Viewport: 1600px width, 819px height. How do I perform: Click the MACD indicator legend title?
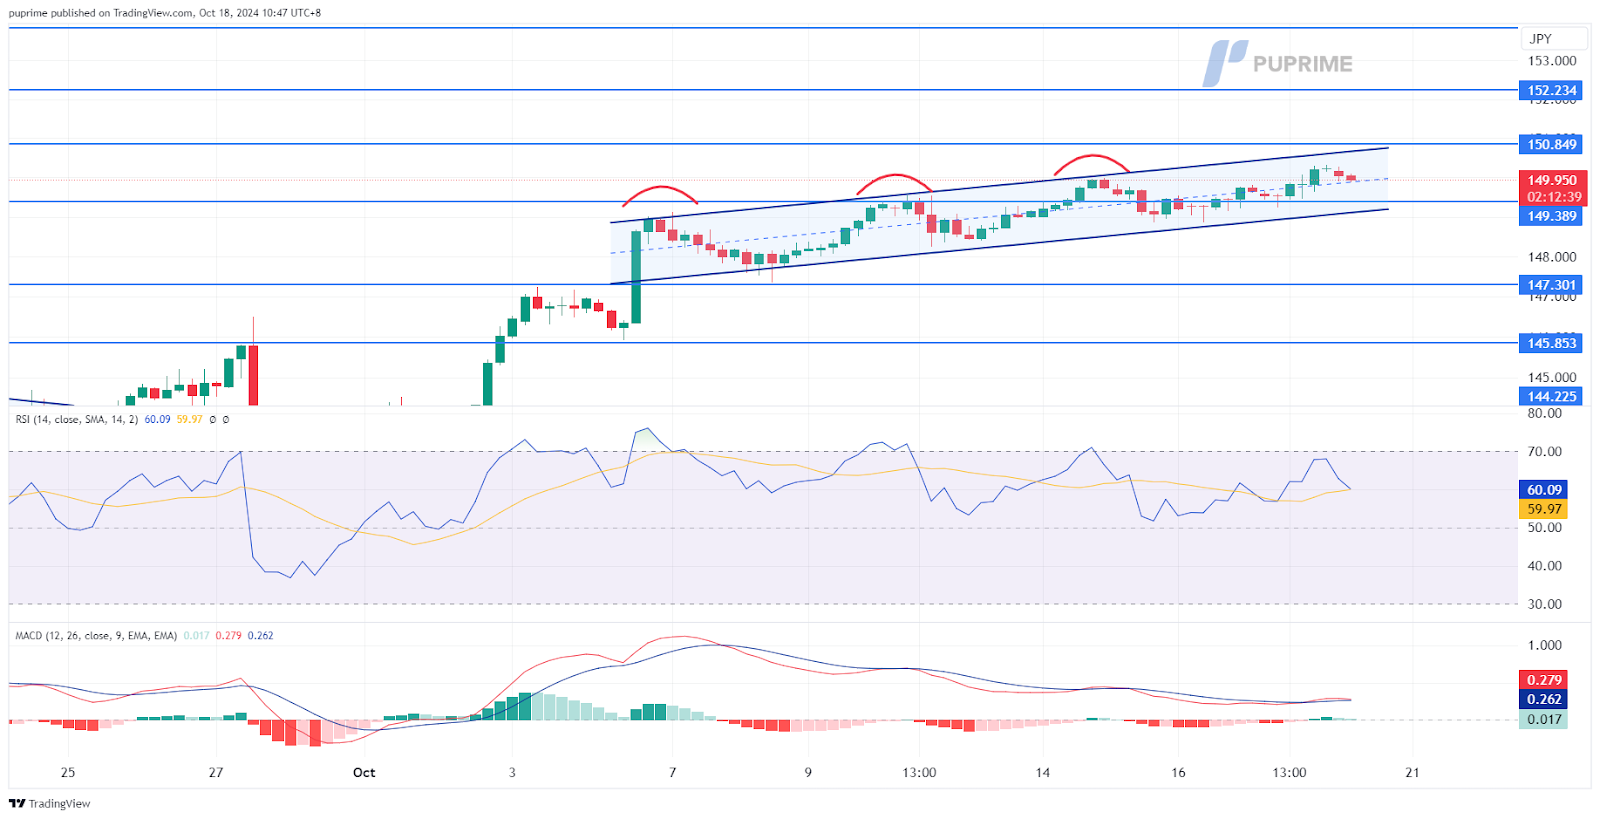[x=96, y=635]
